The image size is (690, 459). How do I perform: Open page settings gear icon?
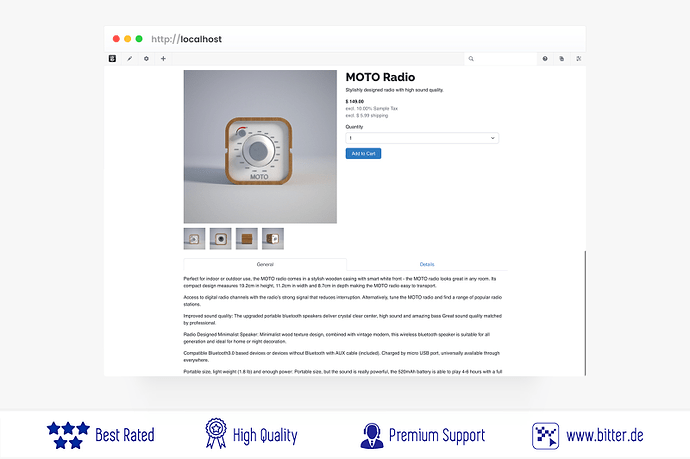[146, 59]
